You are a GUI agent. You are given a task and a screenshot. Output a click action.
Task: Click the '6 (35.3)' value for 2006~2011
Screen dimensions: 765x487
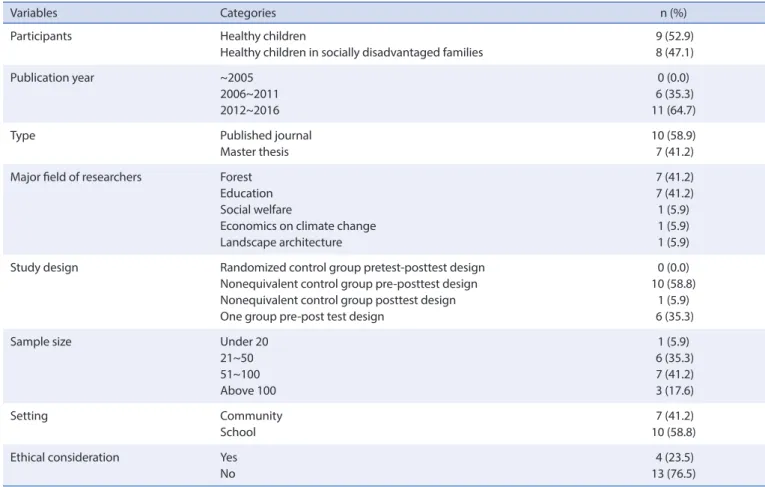tap(674, 94)
